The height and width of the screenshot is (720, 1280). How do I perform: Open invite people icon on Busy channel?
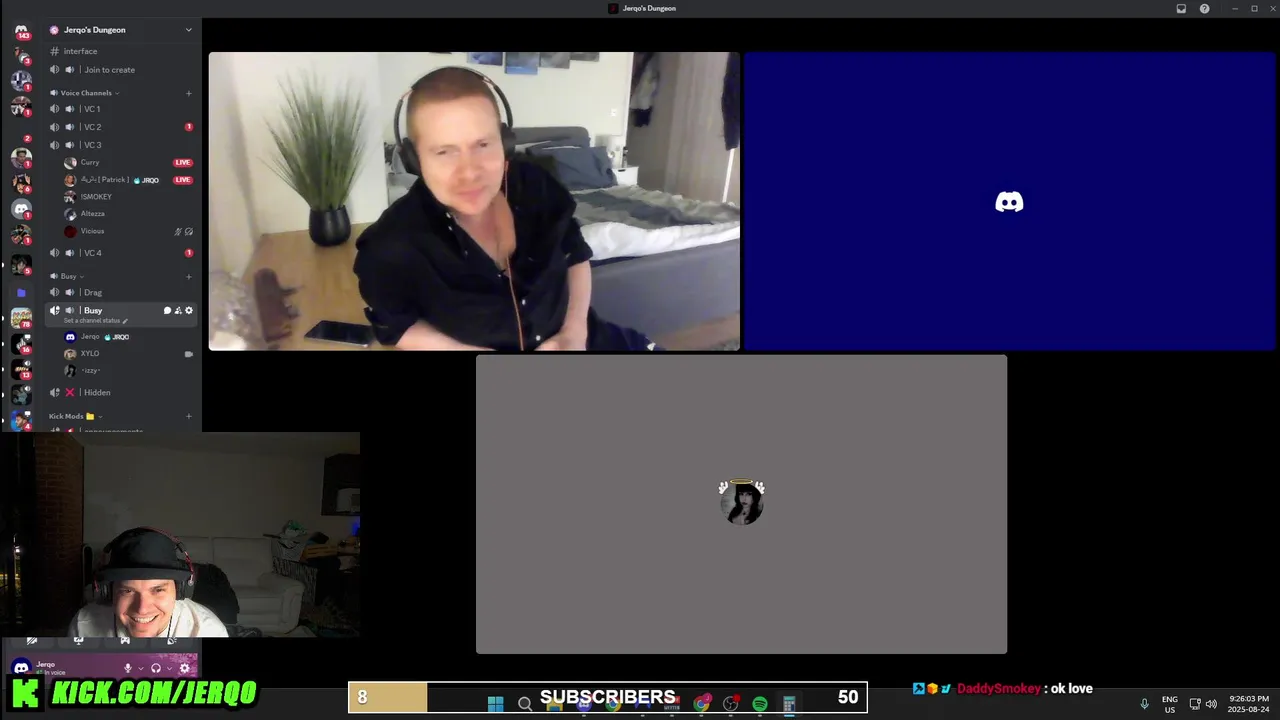click(x=178, y=310)
